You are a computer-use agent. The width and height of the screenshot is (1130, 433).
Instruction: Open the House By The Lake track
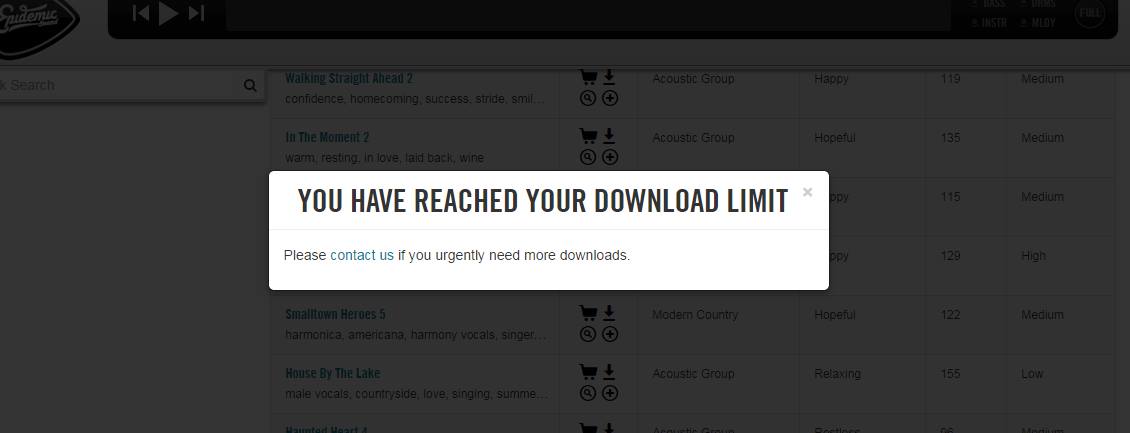(332, 373)
